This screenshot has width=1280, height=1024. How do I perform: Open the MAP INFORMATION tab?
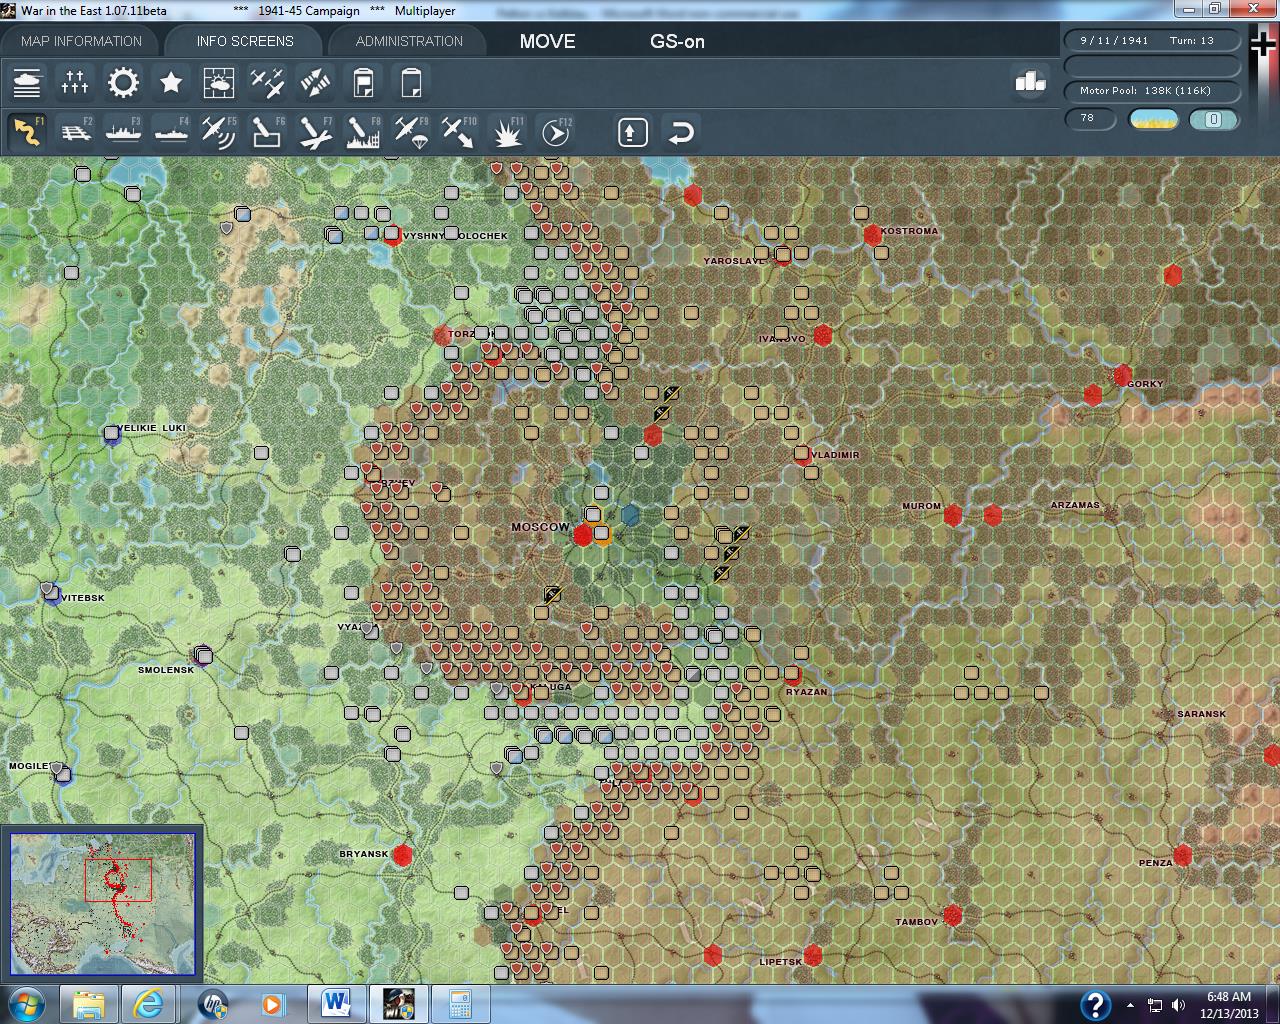click(81, 41)
